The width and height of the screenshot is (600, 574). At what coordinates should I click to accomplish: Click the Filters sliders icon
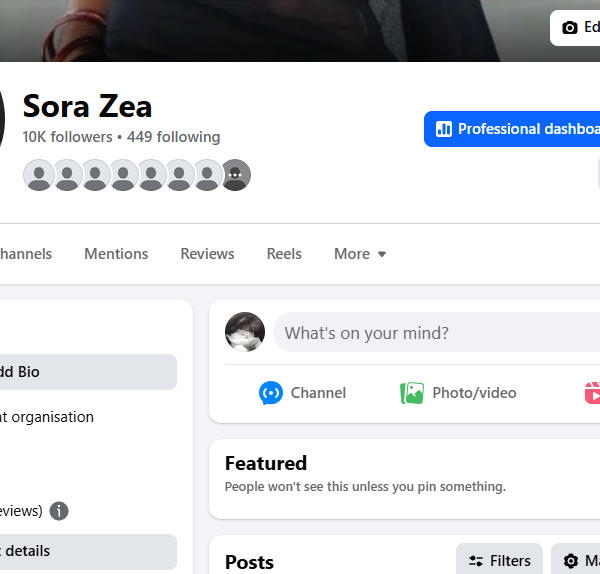pos(476,561)
